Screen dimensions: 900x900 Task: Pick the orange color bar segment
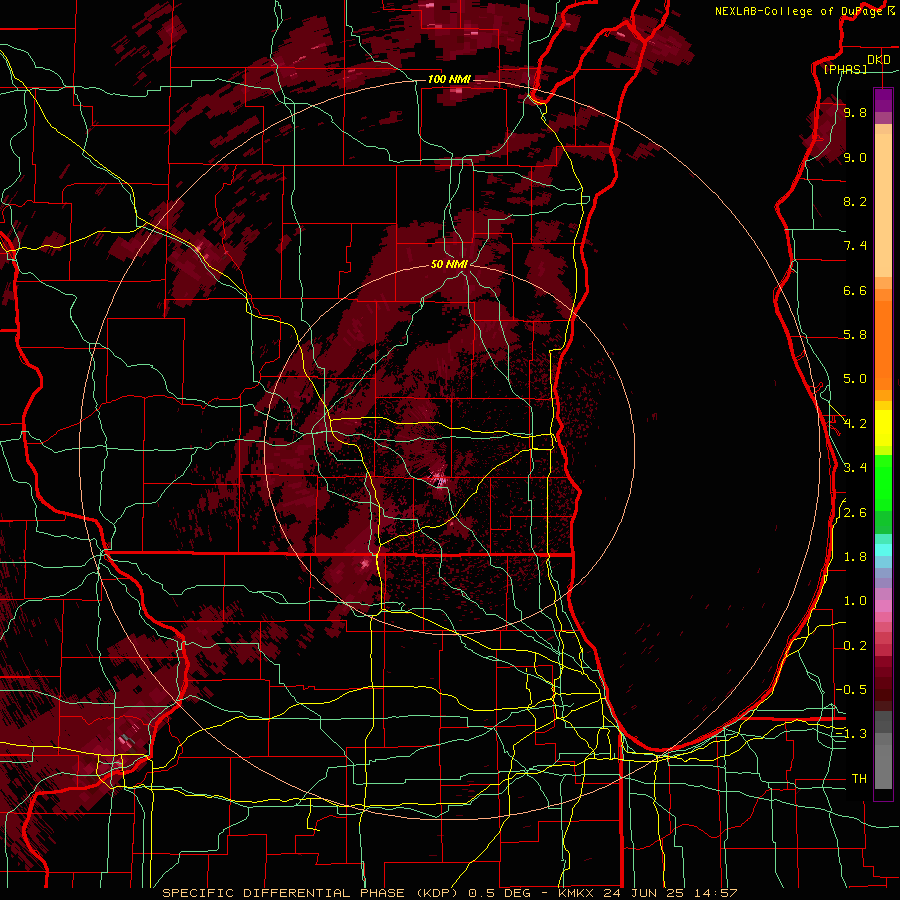point(883,344)
